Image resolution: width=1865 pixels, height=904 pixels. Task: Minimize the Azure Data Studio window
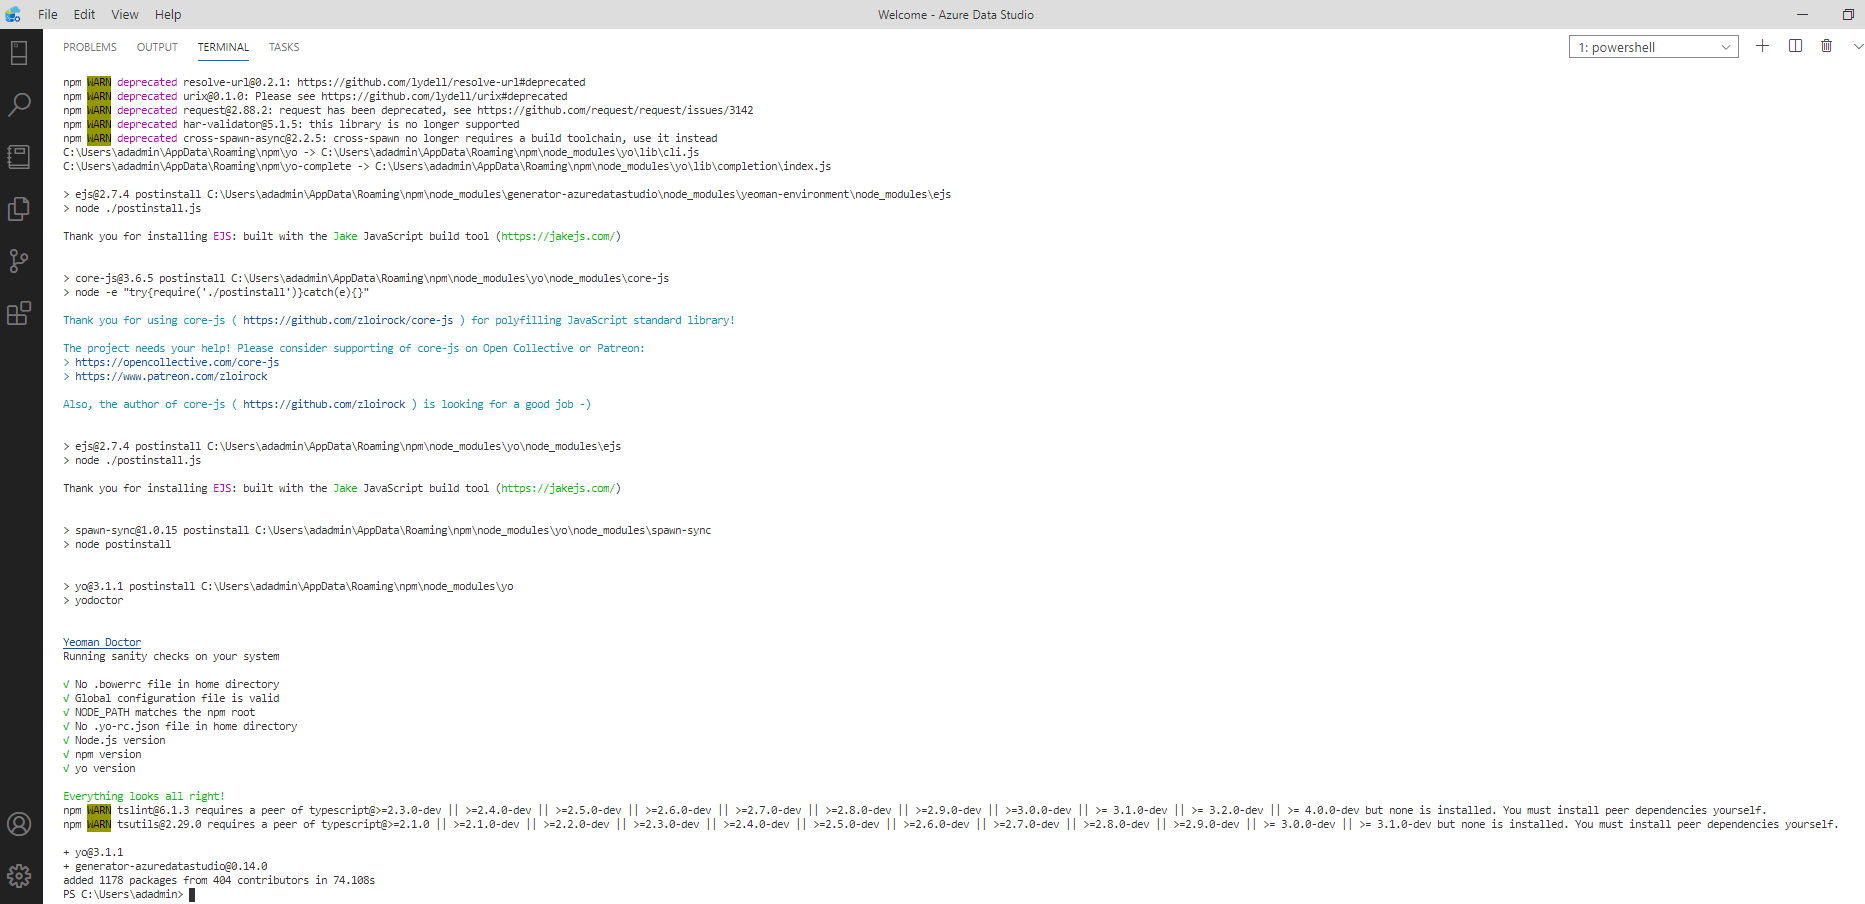click(1802, 14)
